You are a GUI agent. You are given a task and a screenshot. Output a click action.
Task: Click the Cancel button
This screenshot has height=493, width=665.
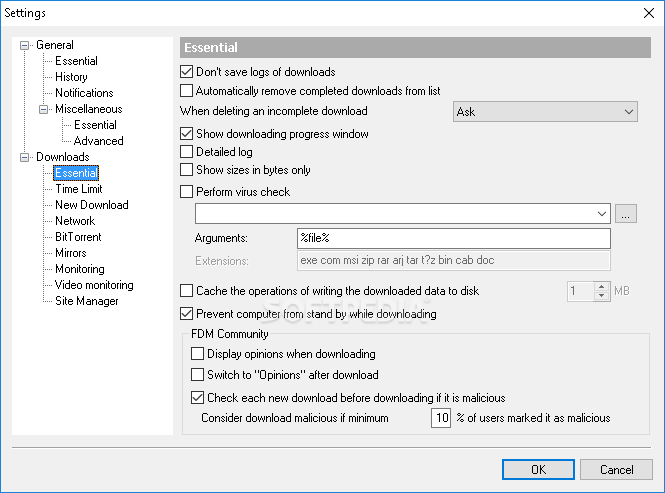[x=616, y=470]
